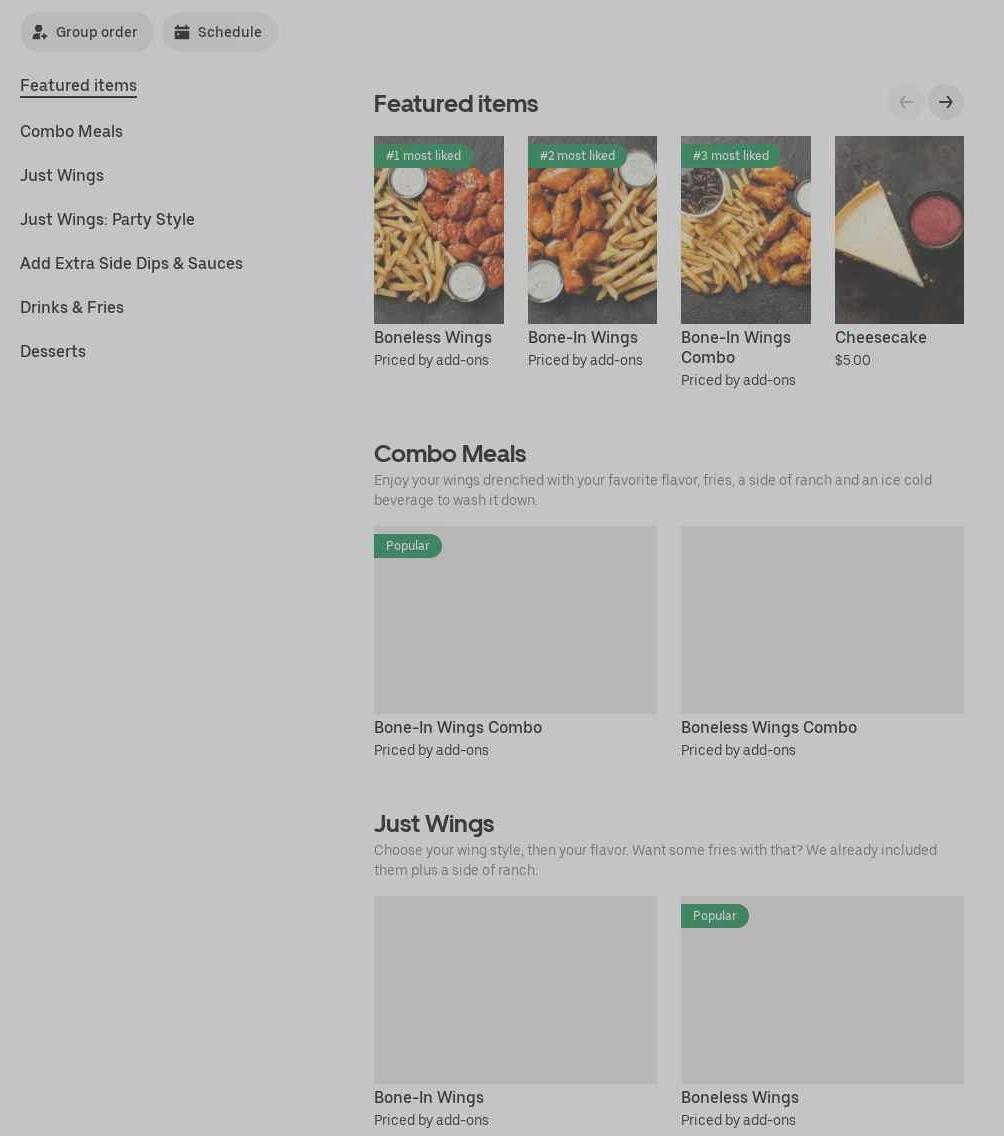The image size is (1004, 1136).
Task: Open Boneless Wings Combo in Combo Meals
Action: point(822,620)
